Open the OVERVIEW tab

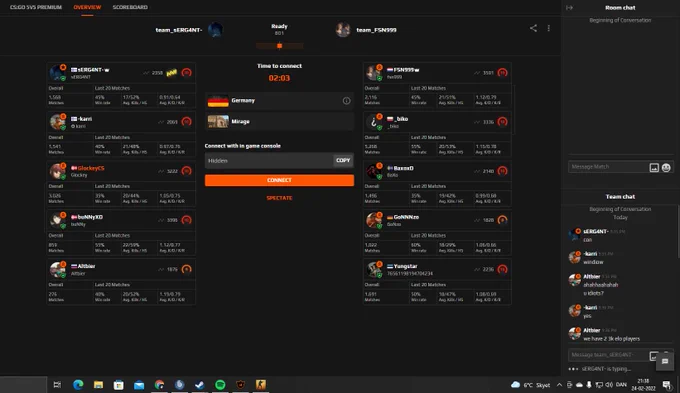click(x=87, y=7)
